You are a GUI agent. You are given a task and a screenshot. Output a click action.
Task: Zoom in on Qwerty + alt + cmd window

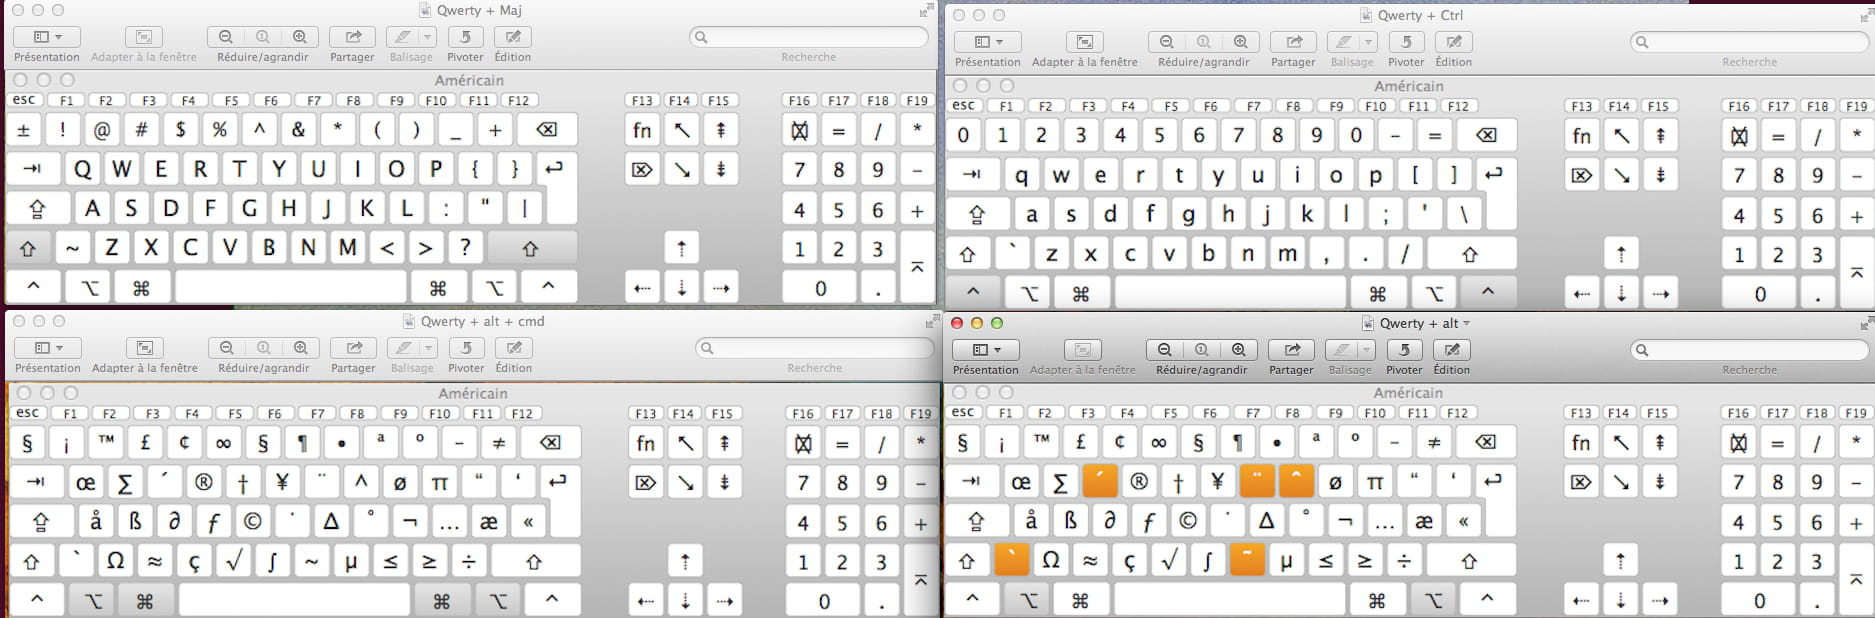tap(300, 348)
